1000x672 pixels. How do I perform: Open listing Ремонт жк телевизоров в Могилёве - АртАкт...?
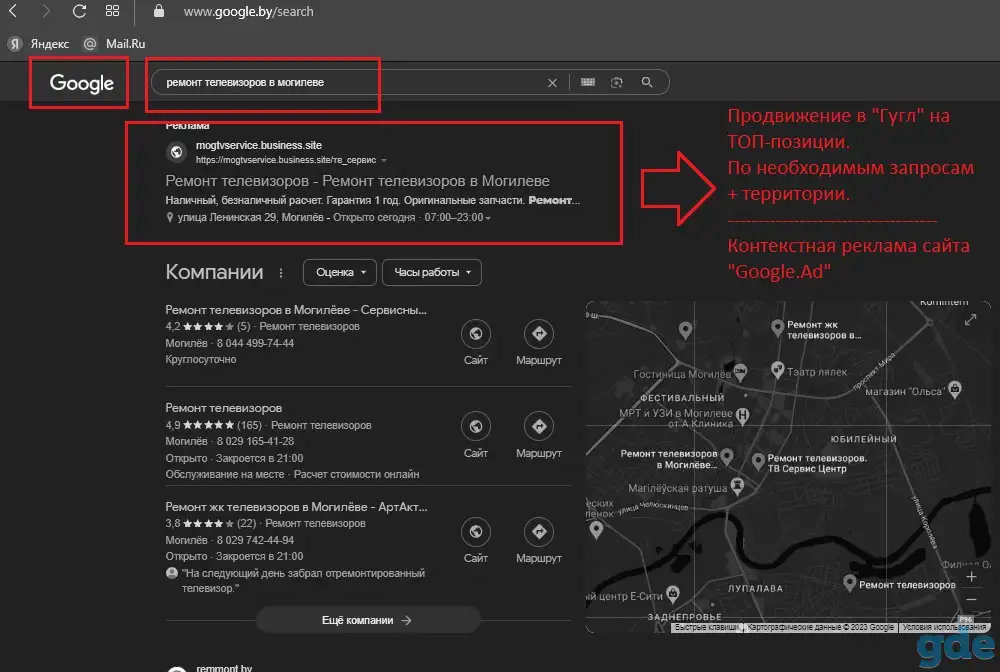(x=296, y=507)
